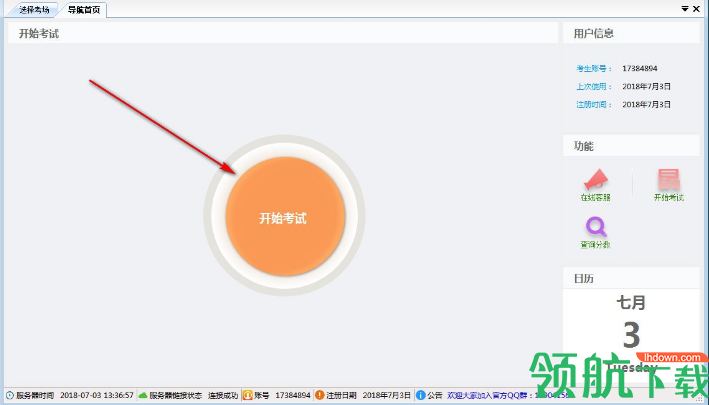Image resolution: width=709 pixels, height=405 pixels.
Task: Click server time 2018-07-03 13:36:57
Action: point(97,395)
